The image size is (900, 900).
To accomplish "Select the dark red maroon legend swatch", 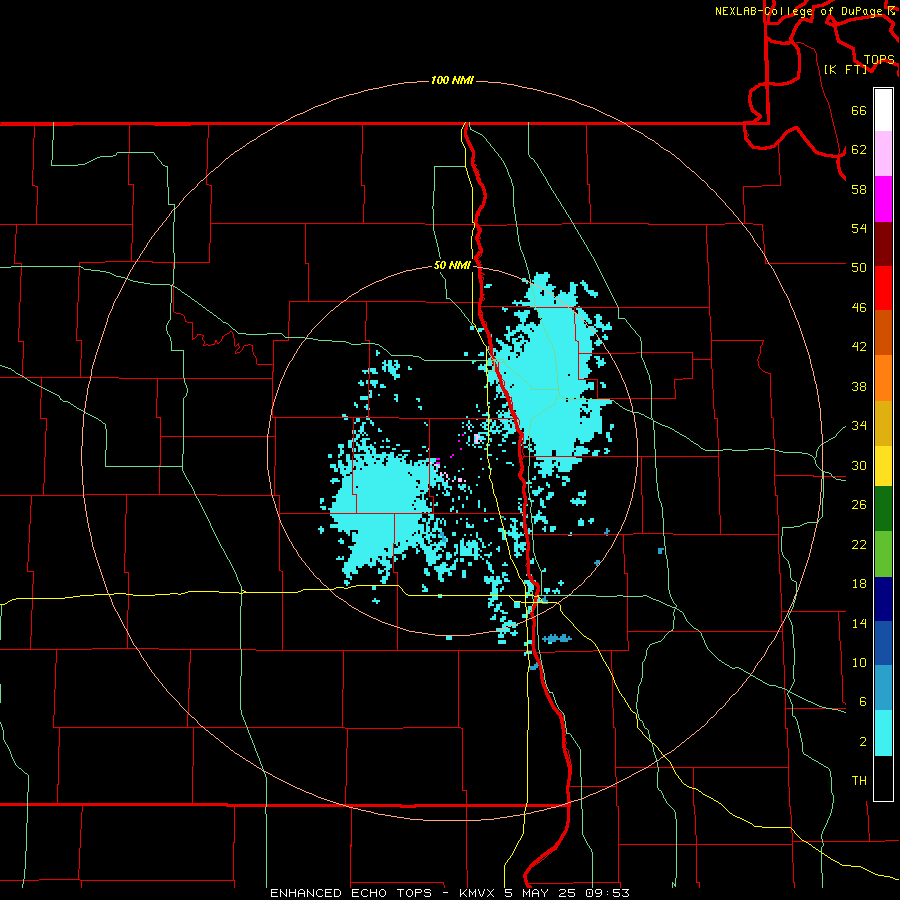I will coord(883,244).
